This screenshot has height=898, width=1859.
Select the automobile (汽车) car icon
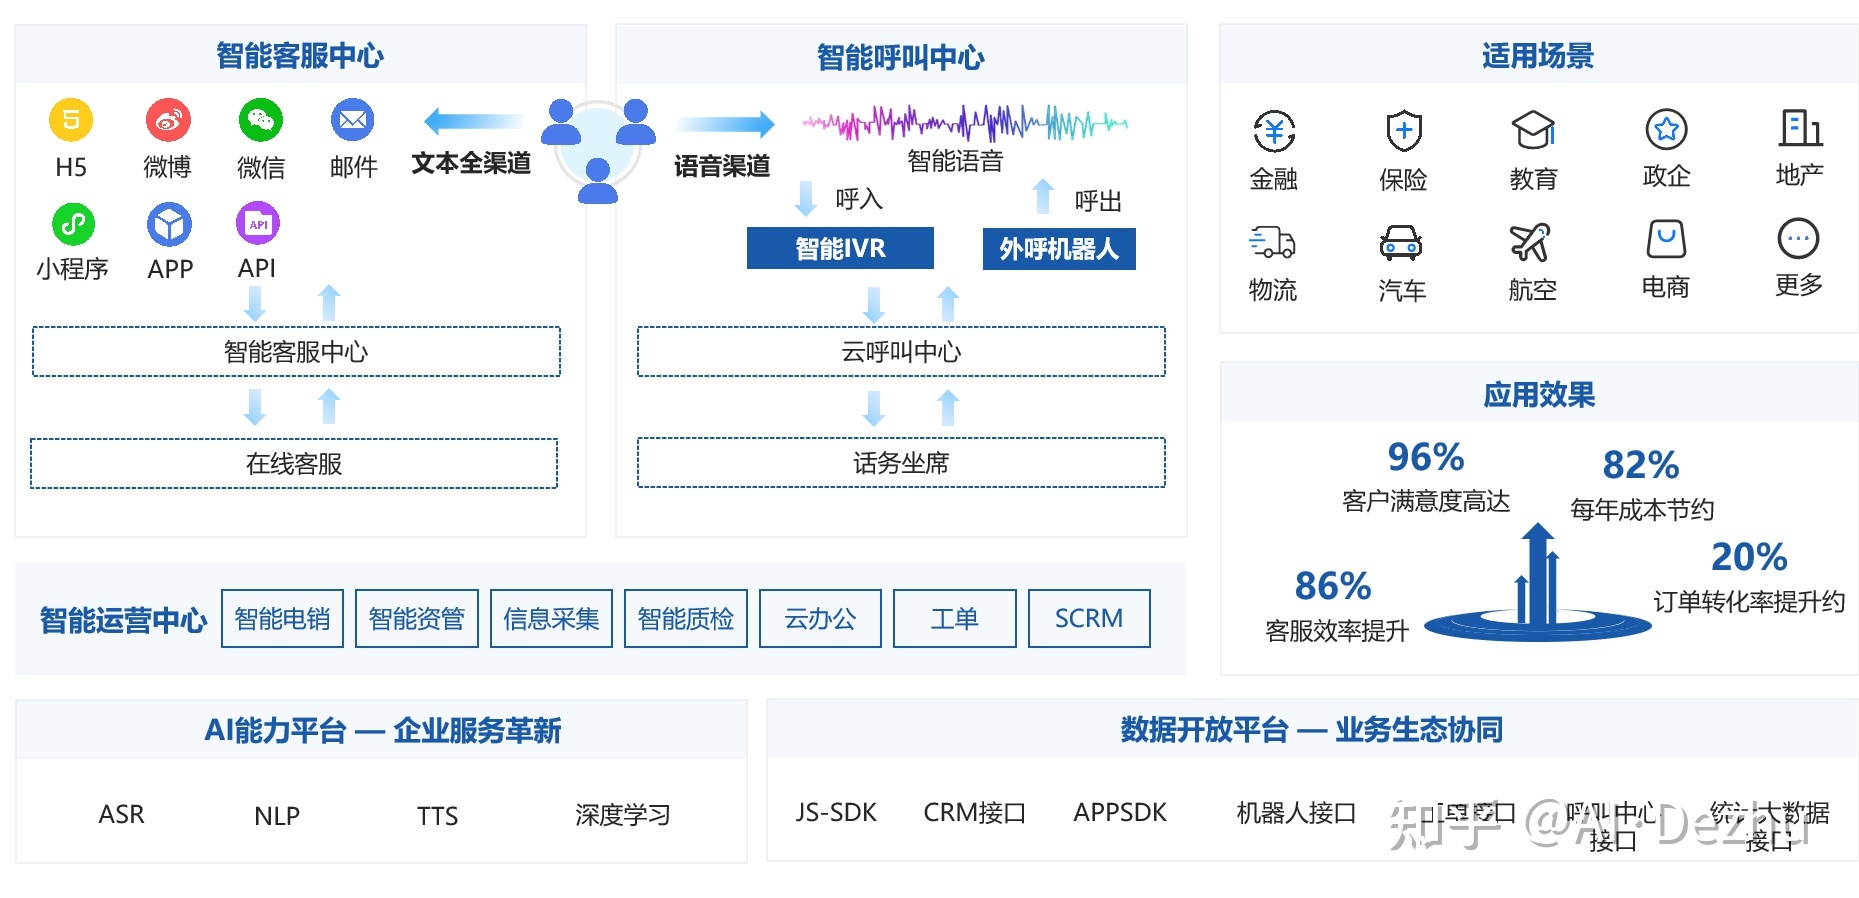coord(1401,242)
